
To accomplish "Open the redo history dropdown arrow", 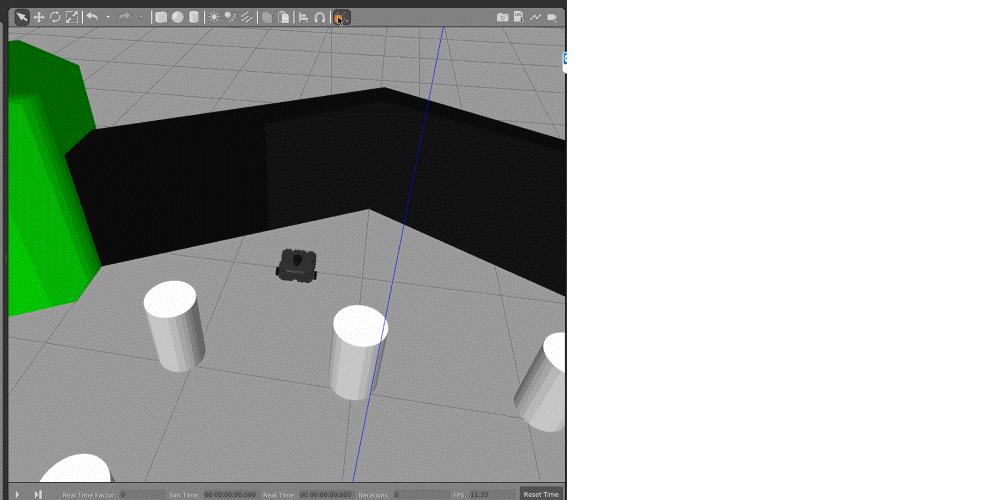I will coord(141,17).
